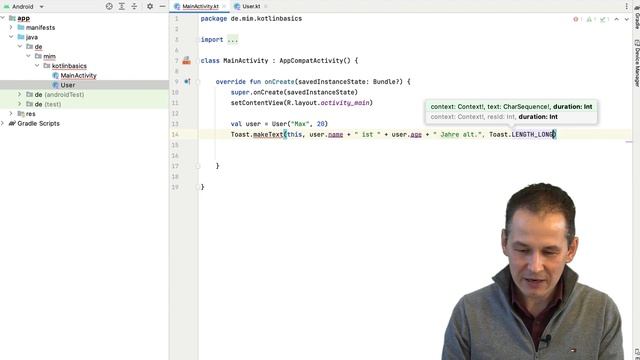Fold the MainActivity class block on line 7
640x360 pixels.
tap(198, 60)
